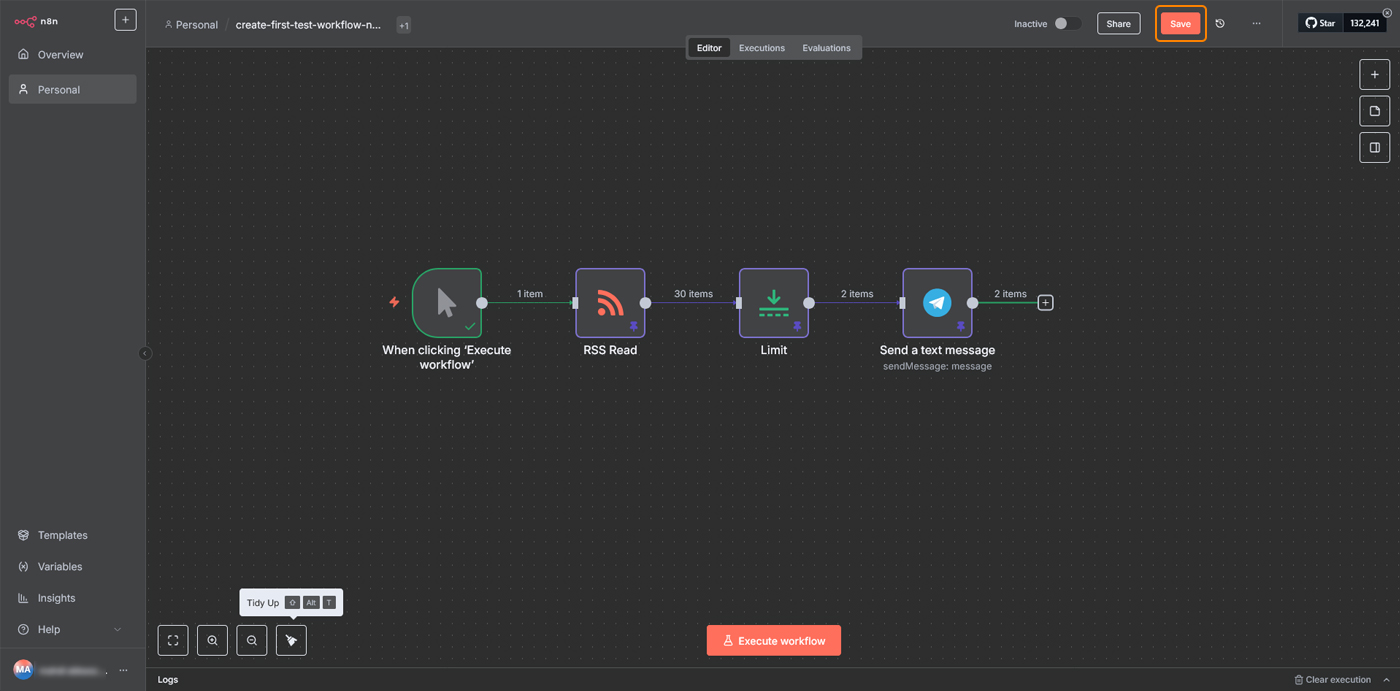Click the Tidy Up canvas button
The width and height of the screenshot is (1400, 691).
pos(291,640)
